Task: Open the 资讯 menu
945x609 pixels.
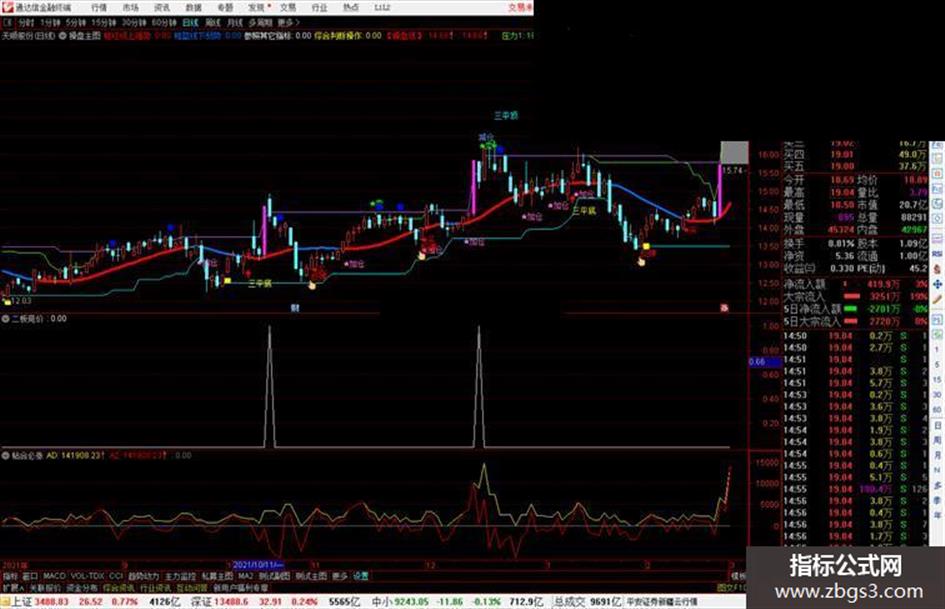Action: click(162, 7)
